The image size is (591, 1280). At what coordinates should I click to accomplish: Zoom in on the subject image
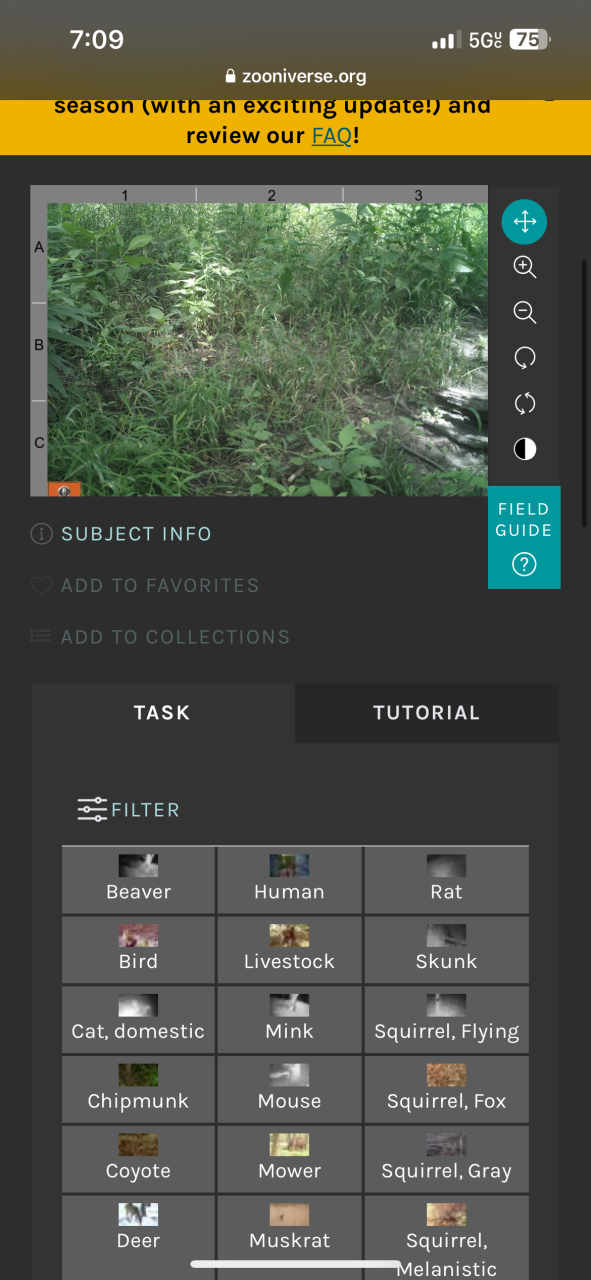tap(524, 267)
